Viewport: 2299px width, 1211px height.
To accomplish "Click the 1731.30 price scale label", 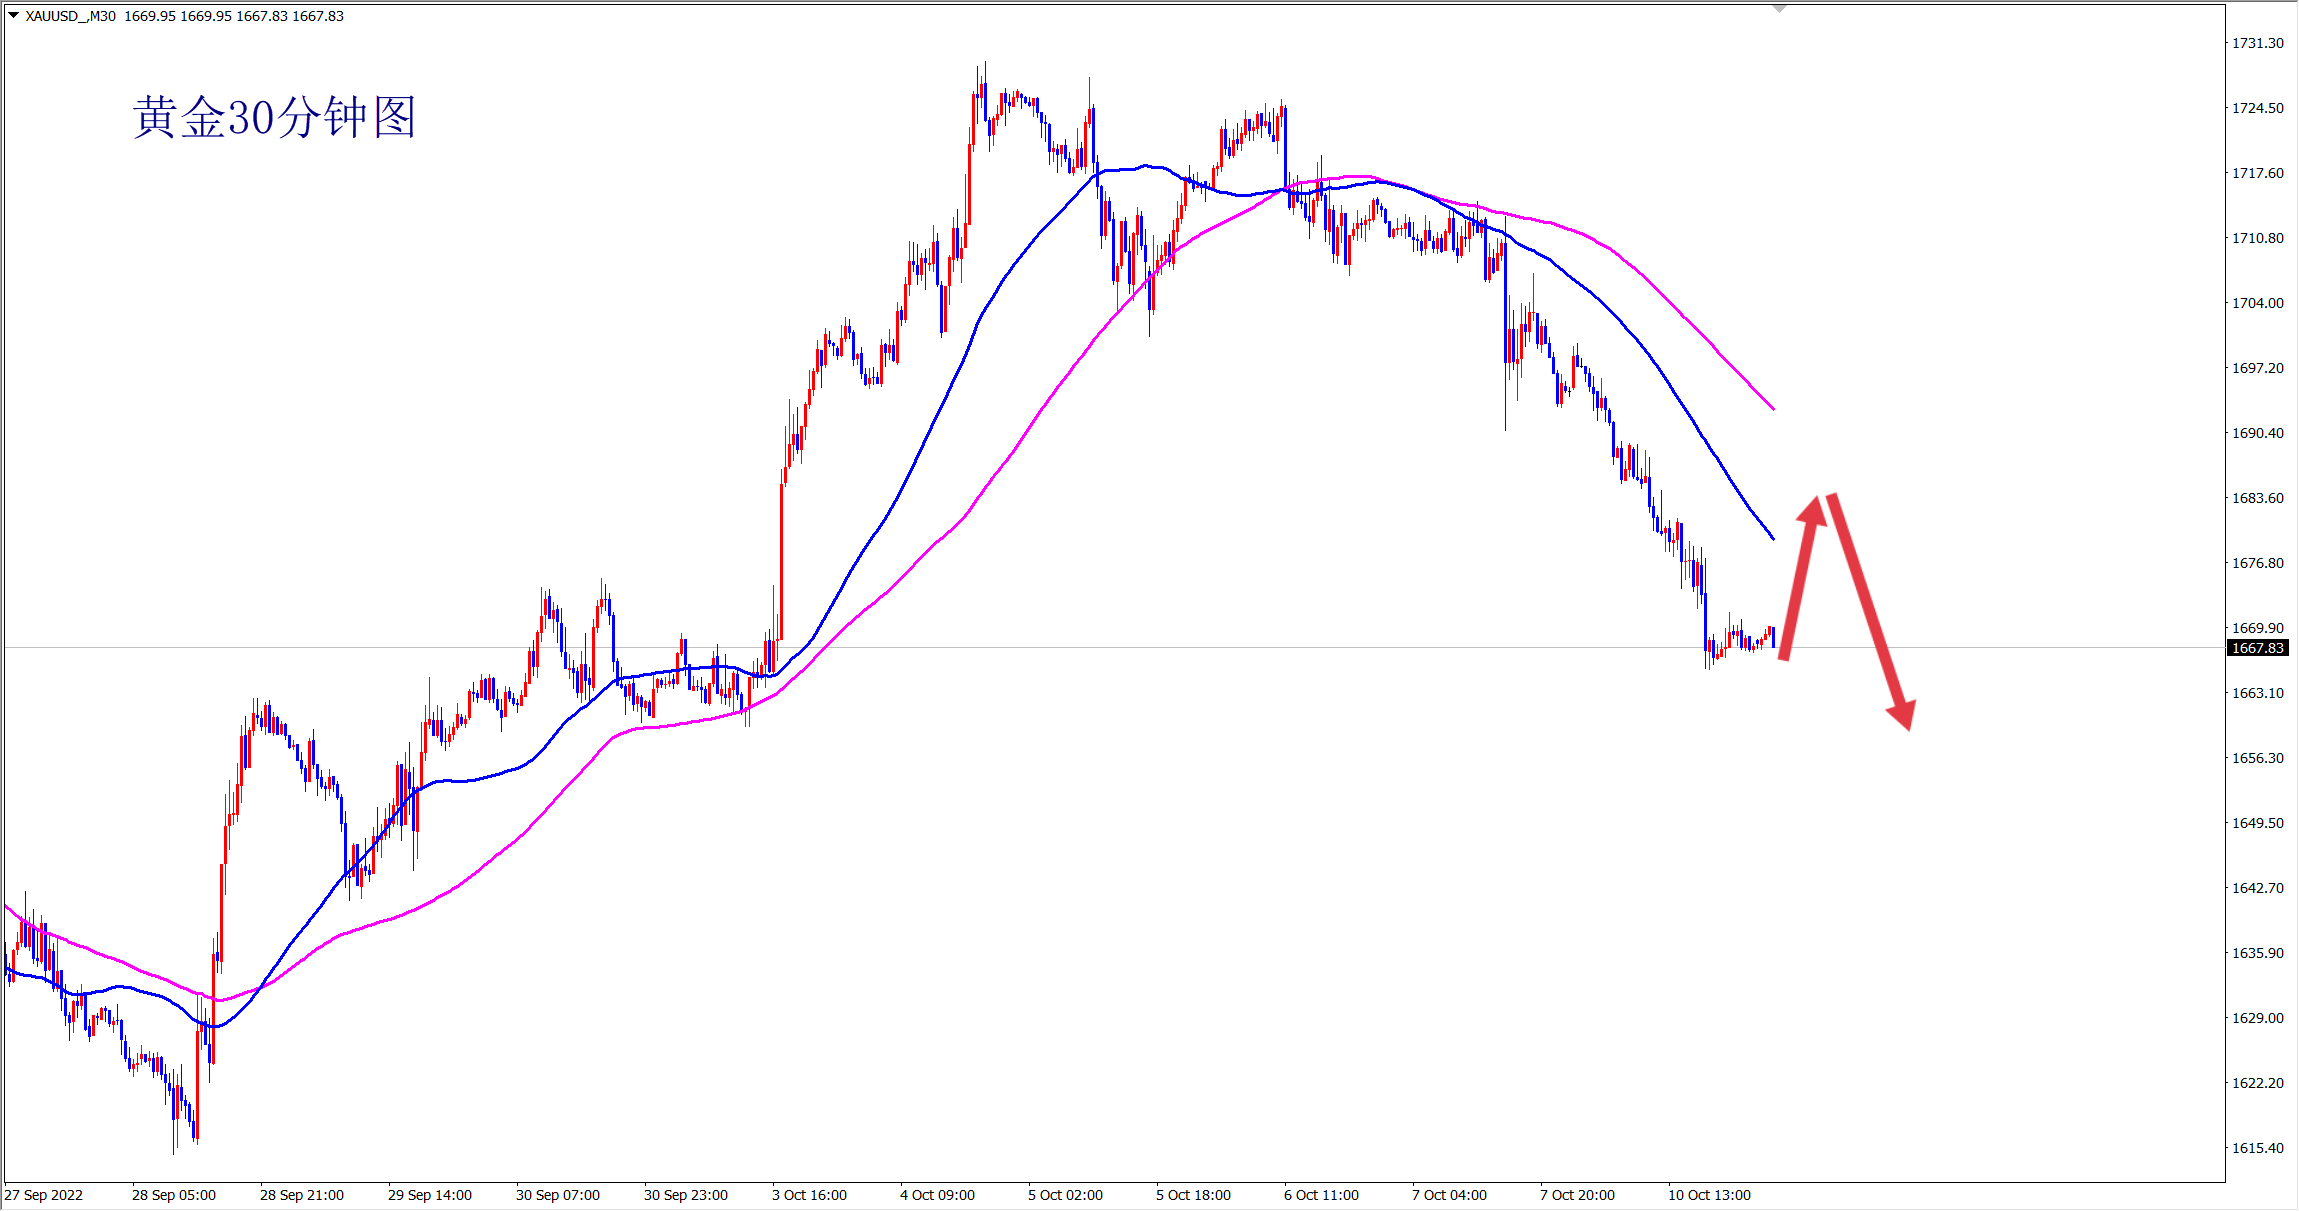I will point(2258,43).
